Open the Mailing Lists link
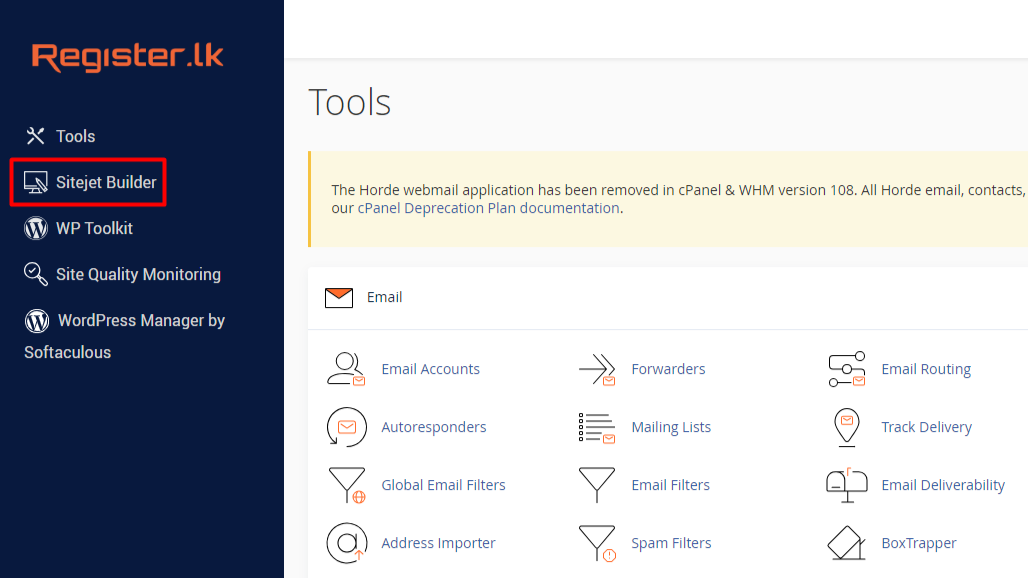 [671, 427]
